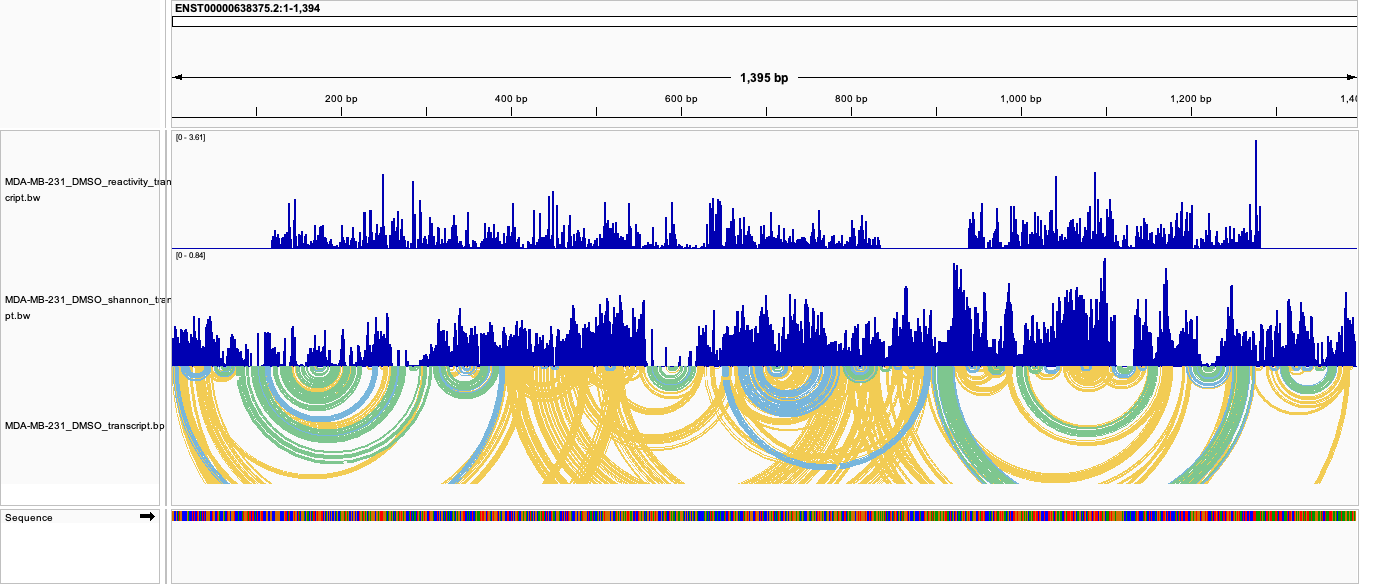Click the 800 bp ruler tick
1375x584 pixels.
(x=851, y=99)
